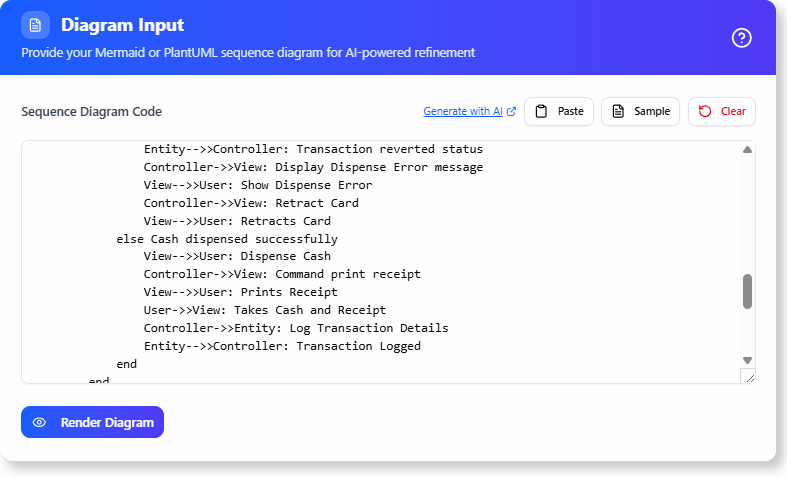Render the diagram
Image resolution: width=787 pixels, height=478 pixels.
[92, 422]
